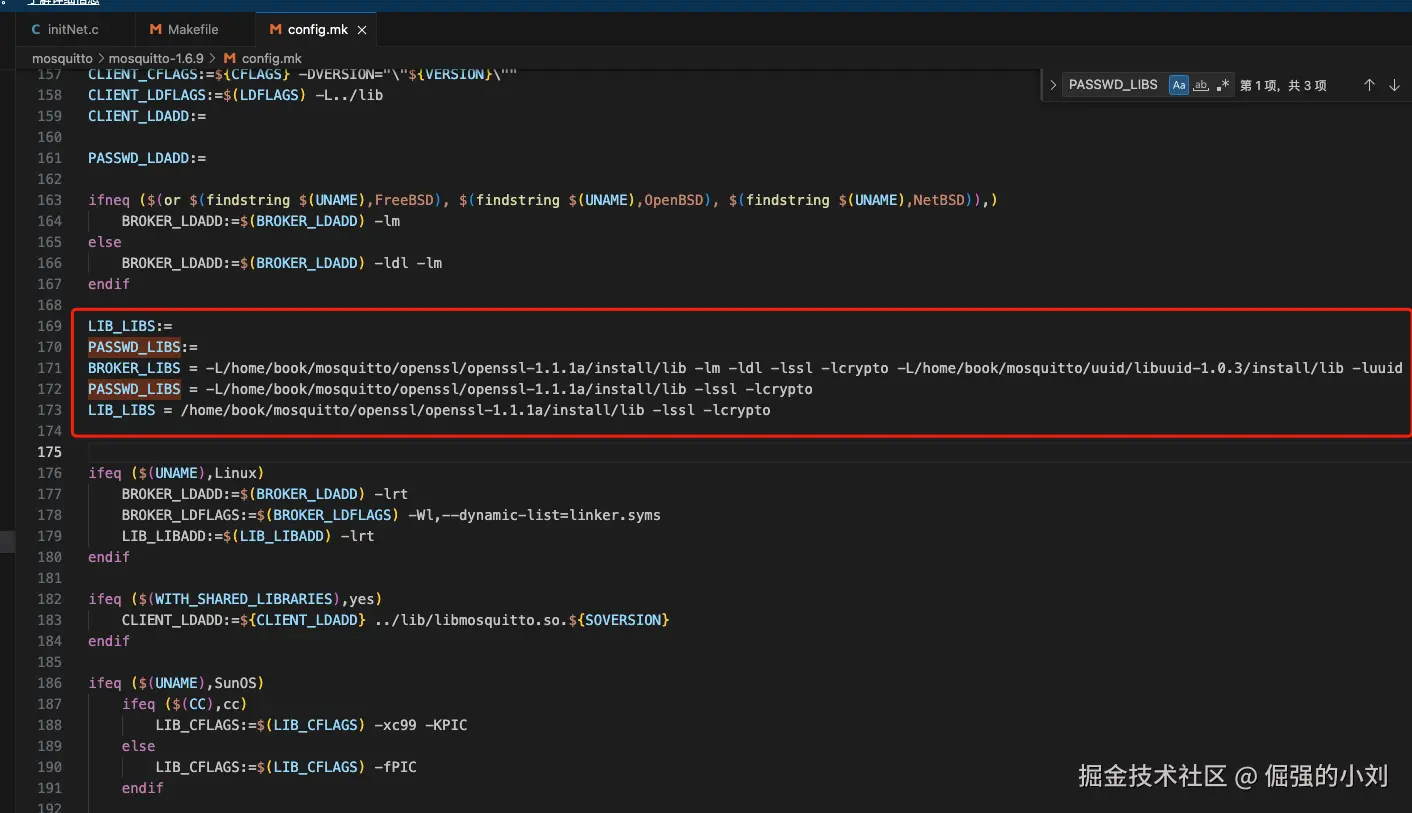1412x813 pixels.
Task: Click the BROKER_LDFLAGS line with linker.syms
Action: (391, 515)
